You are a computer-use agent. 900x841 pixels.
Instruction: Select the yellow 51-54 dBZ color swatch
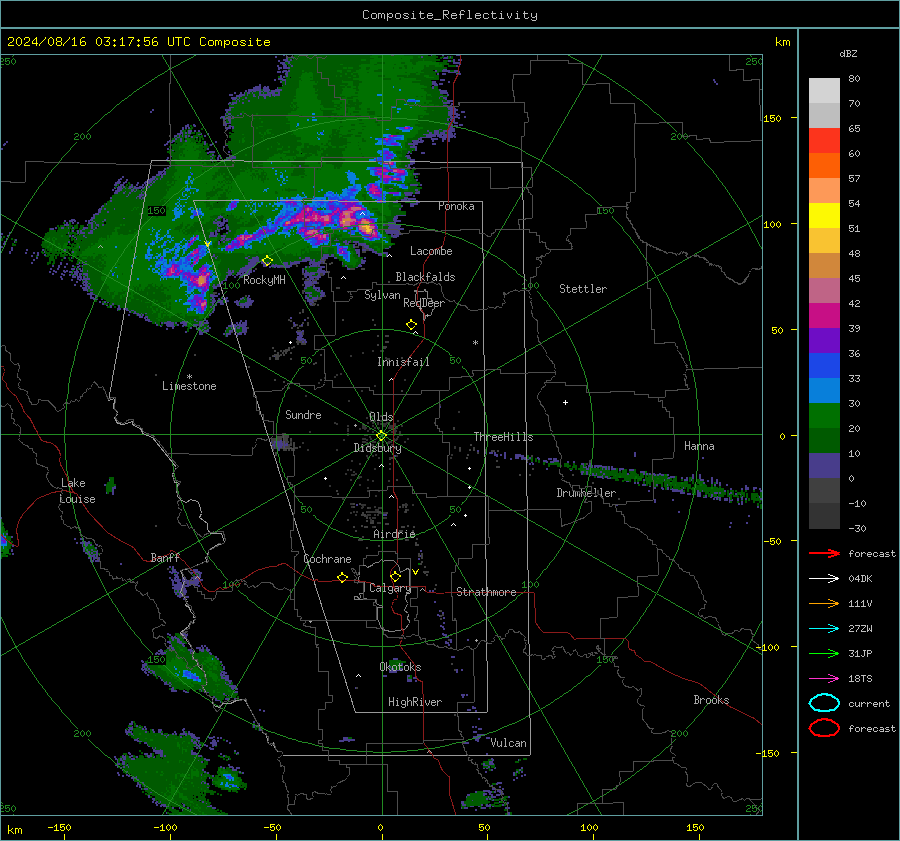[824, 216]
